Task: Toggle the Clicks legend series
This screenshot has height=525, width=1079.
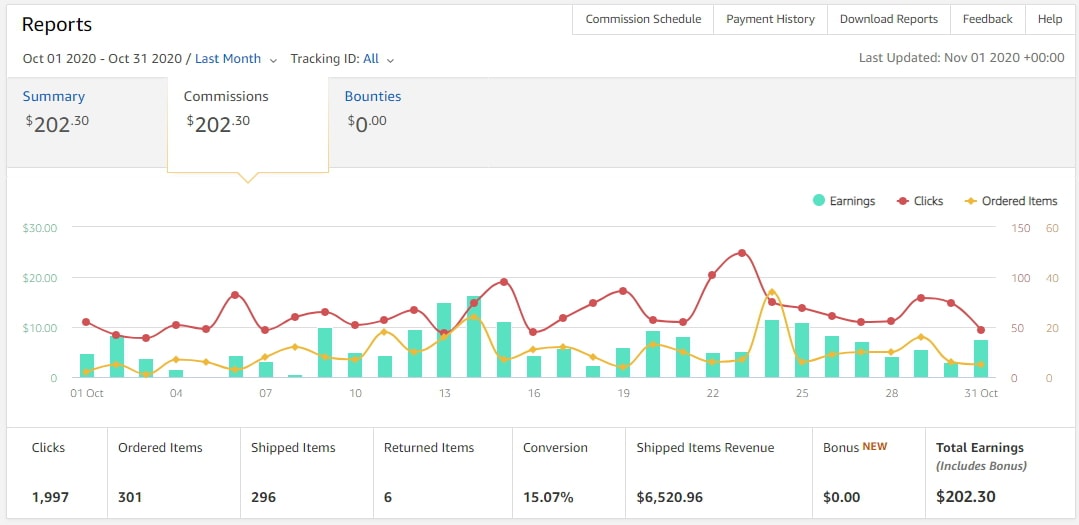Action: pos(920,201)
